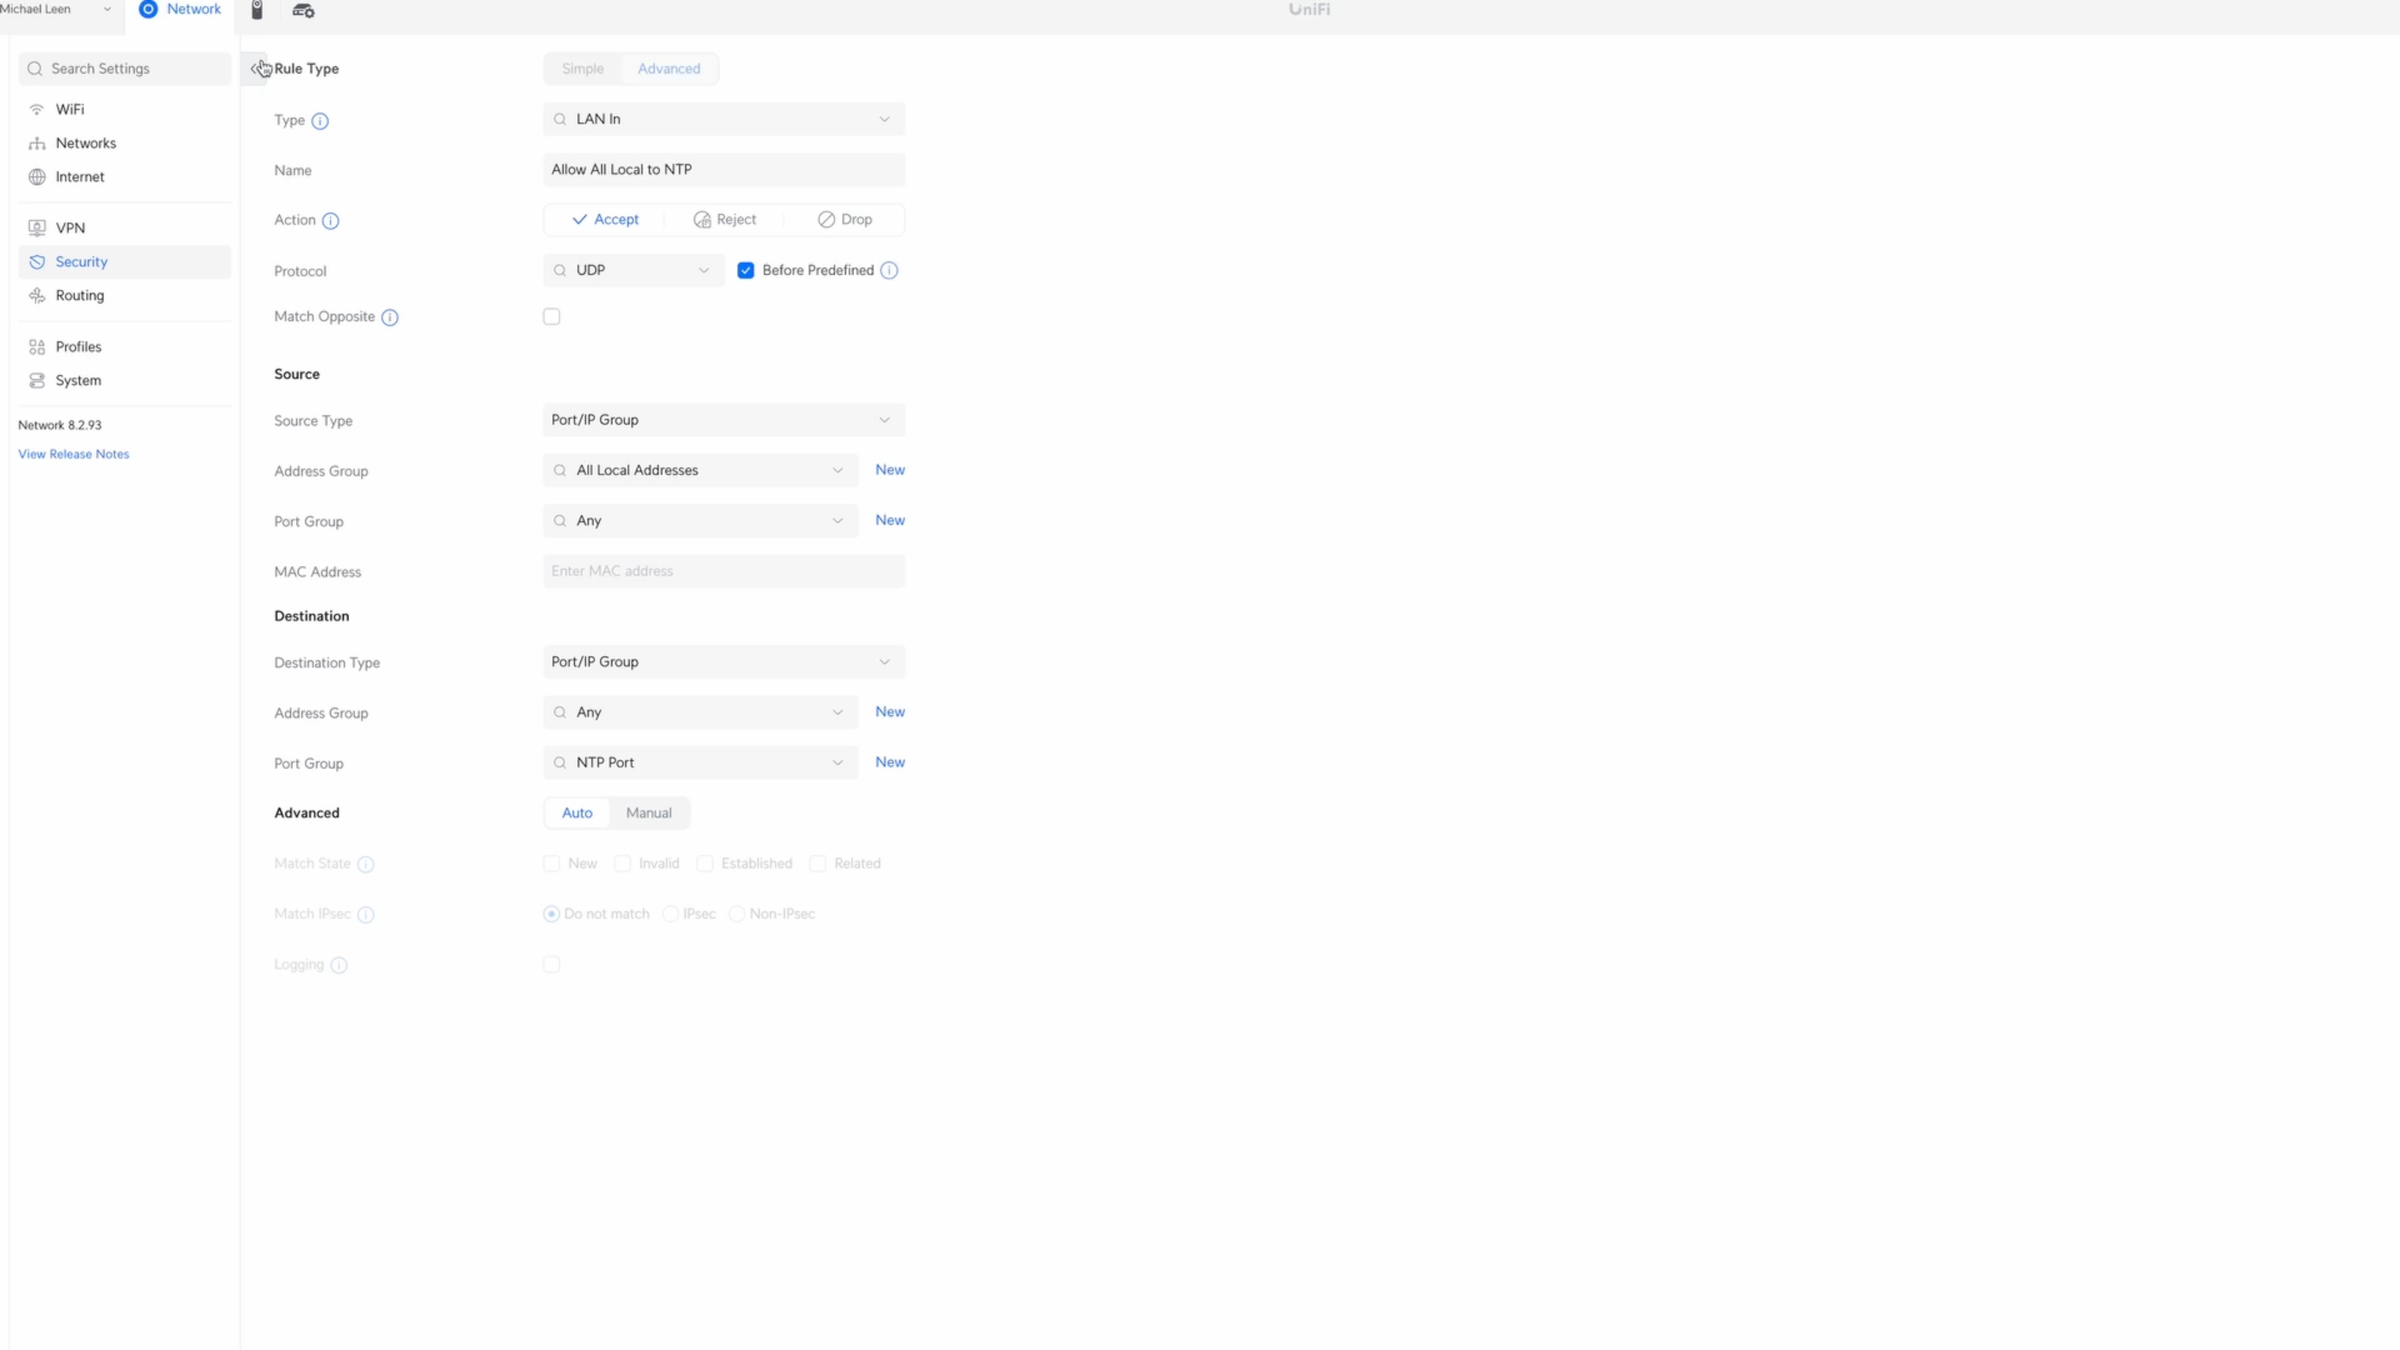Click the Search Settings field
Screen dimensions: 2400x1350
[124, 68]
